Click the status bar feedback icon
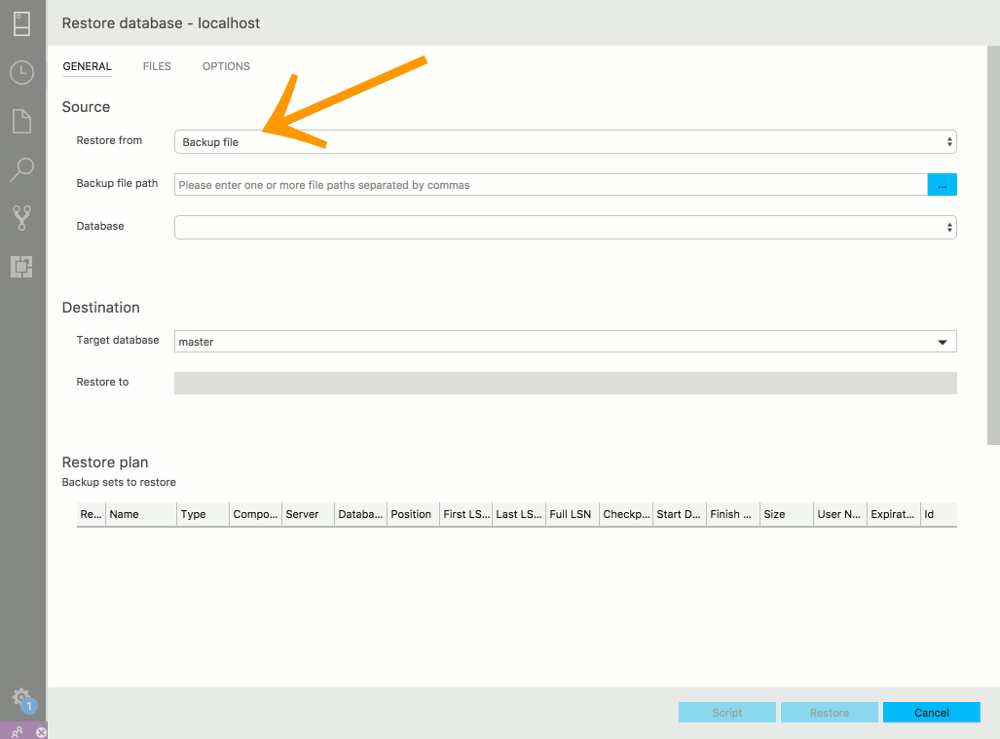The width and height of the screenshot is (1000, 739). [x=17, y=732]
